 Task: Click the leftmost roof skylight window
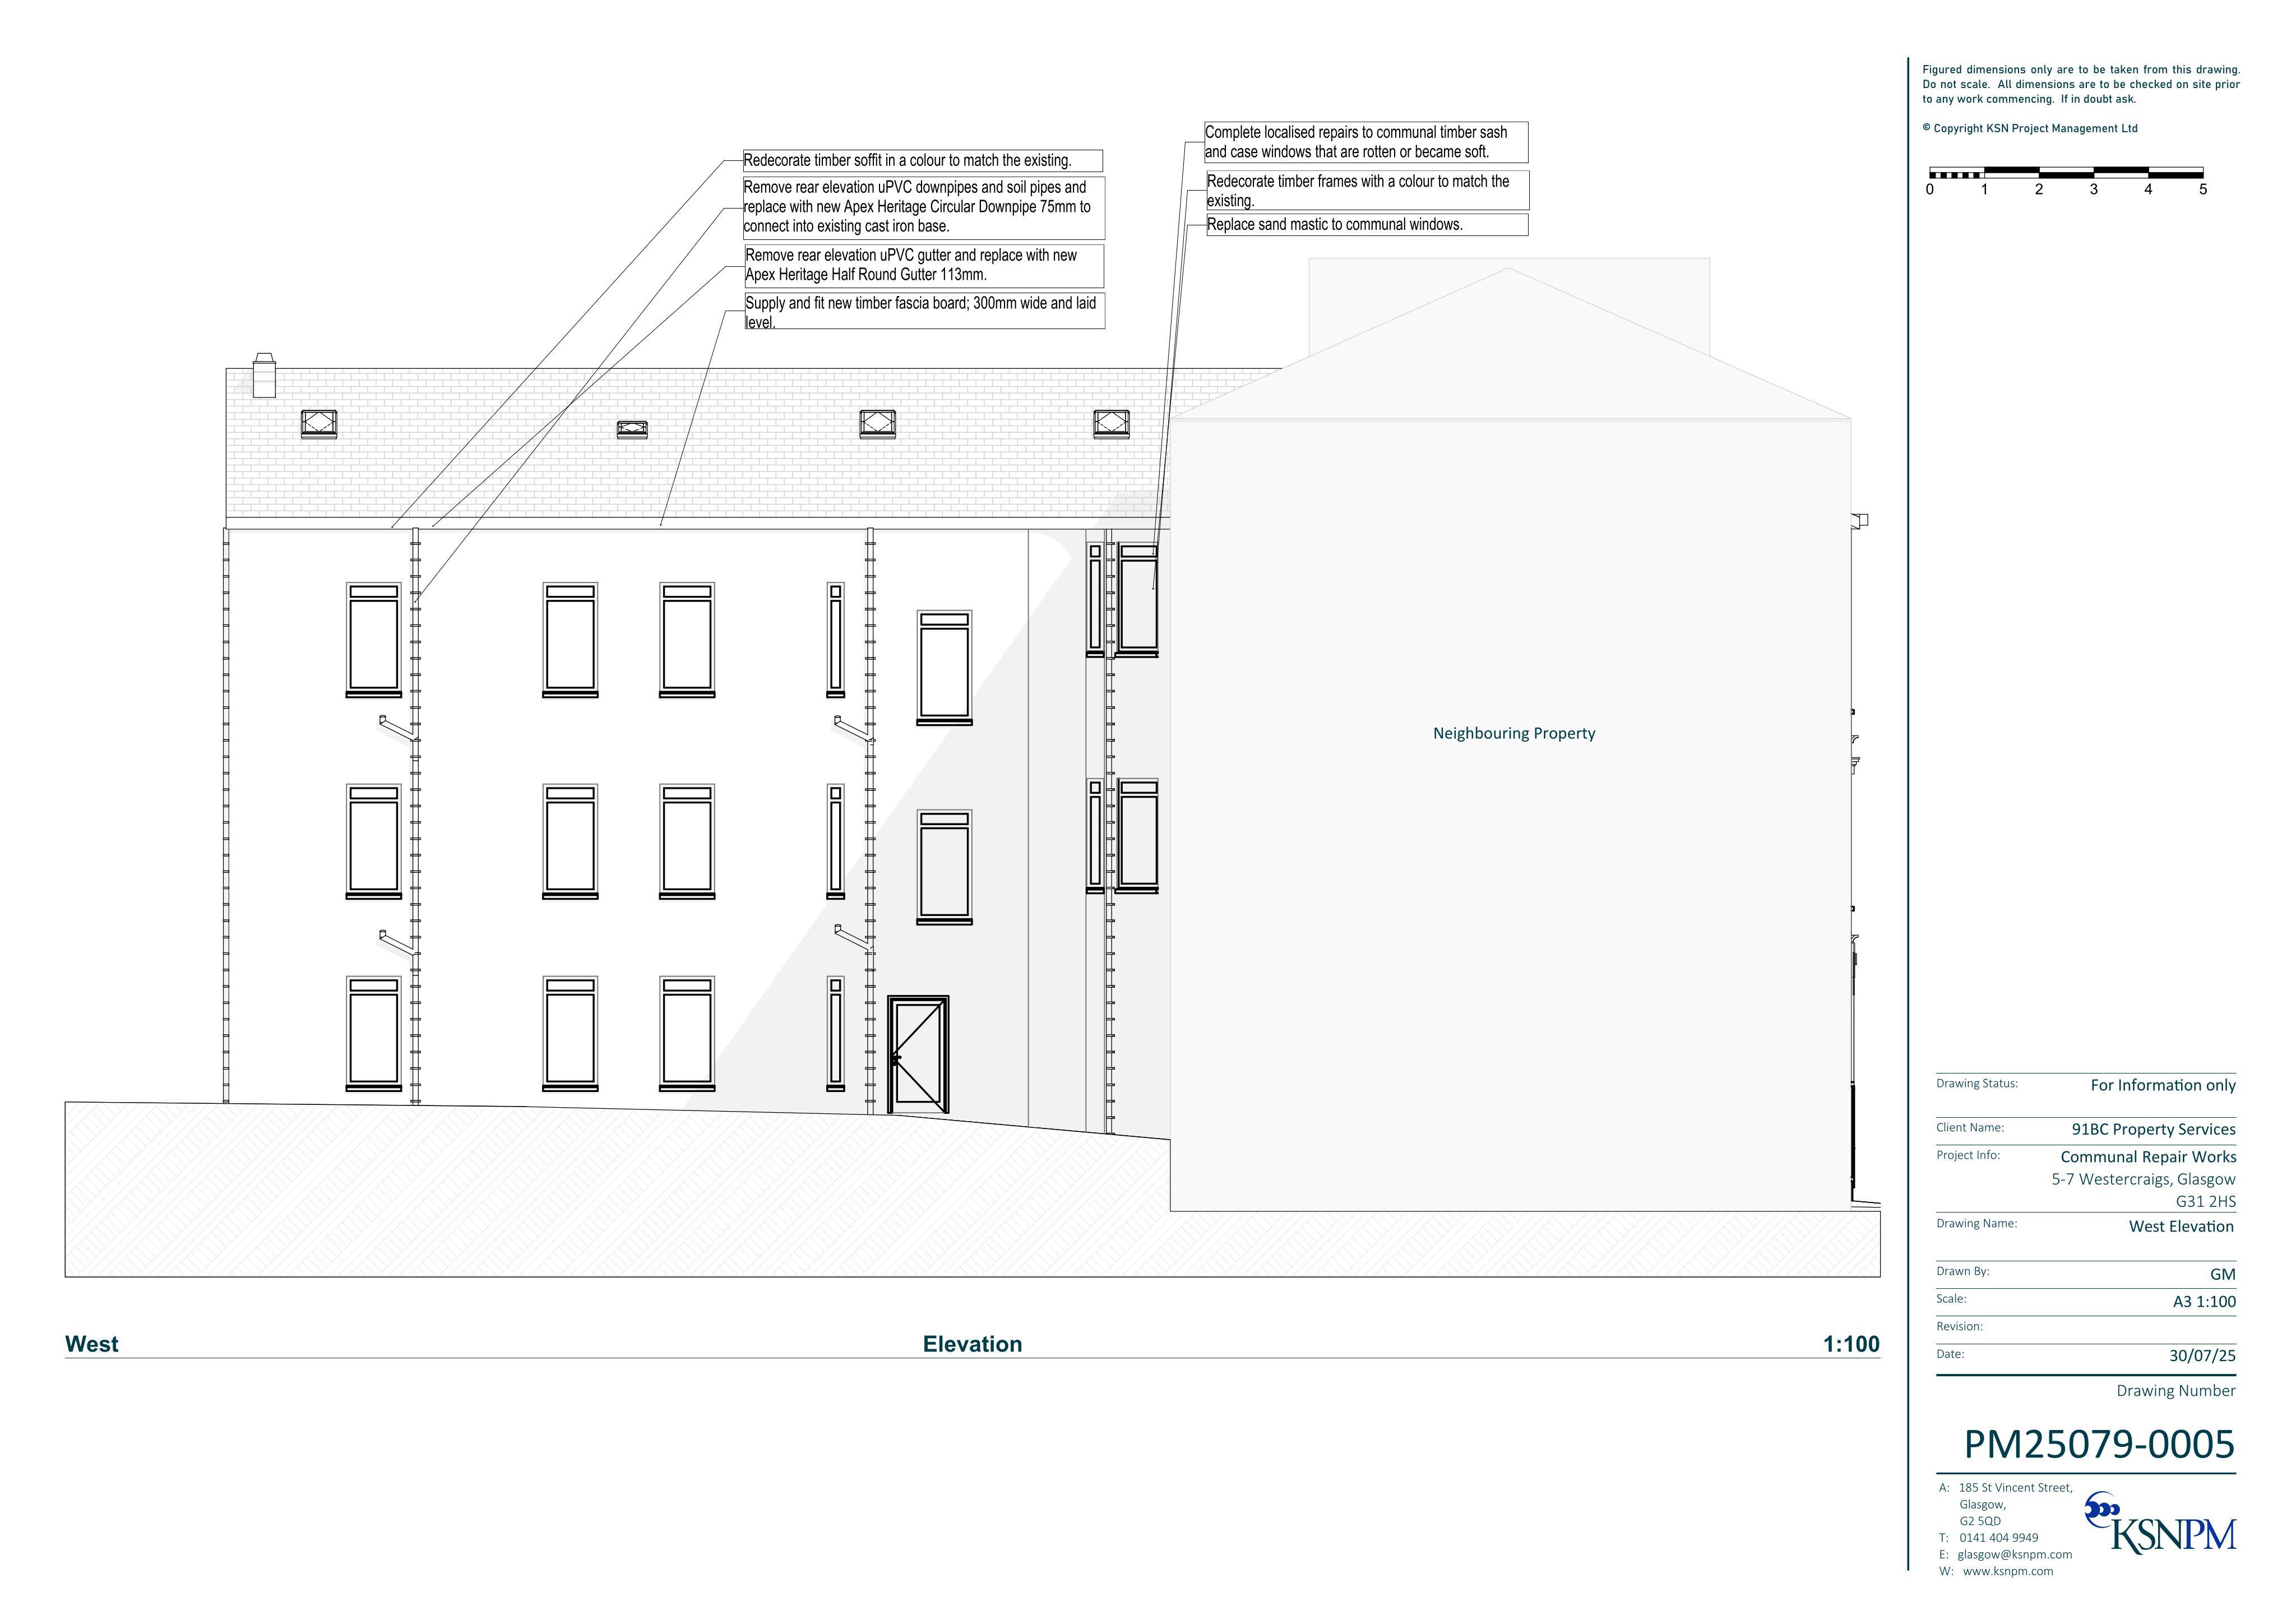[319, 424]
